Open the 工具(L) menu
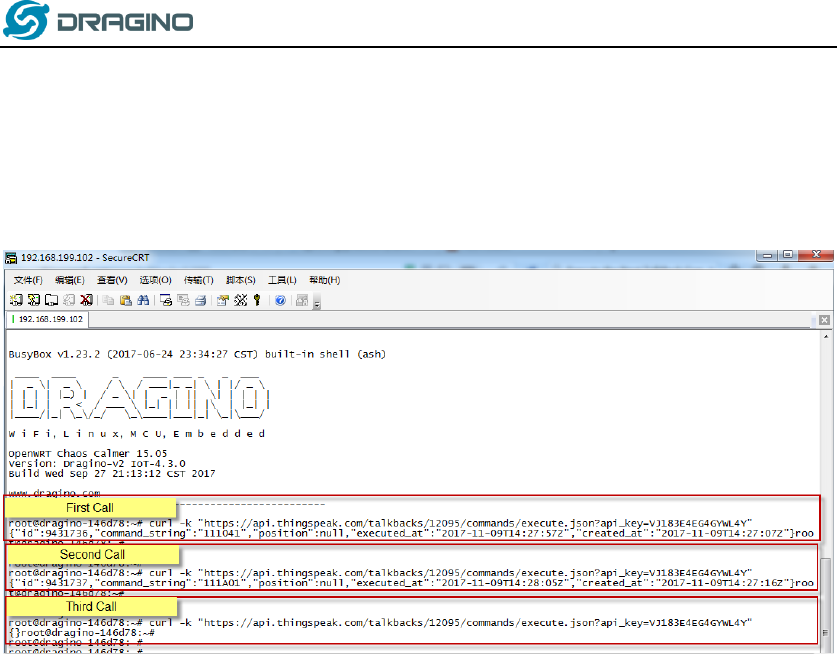The width and height of the screenshot is (837, 654). 282,280
